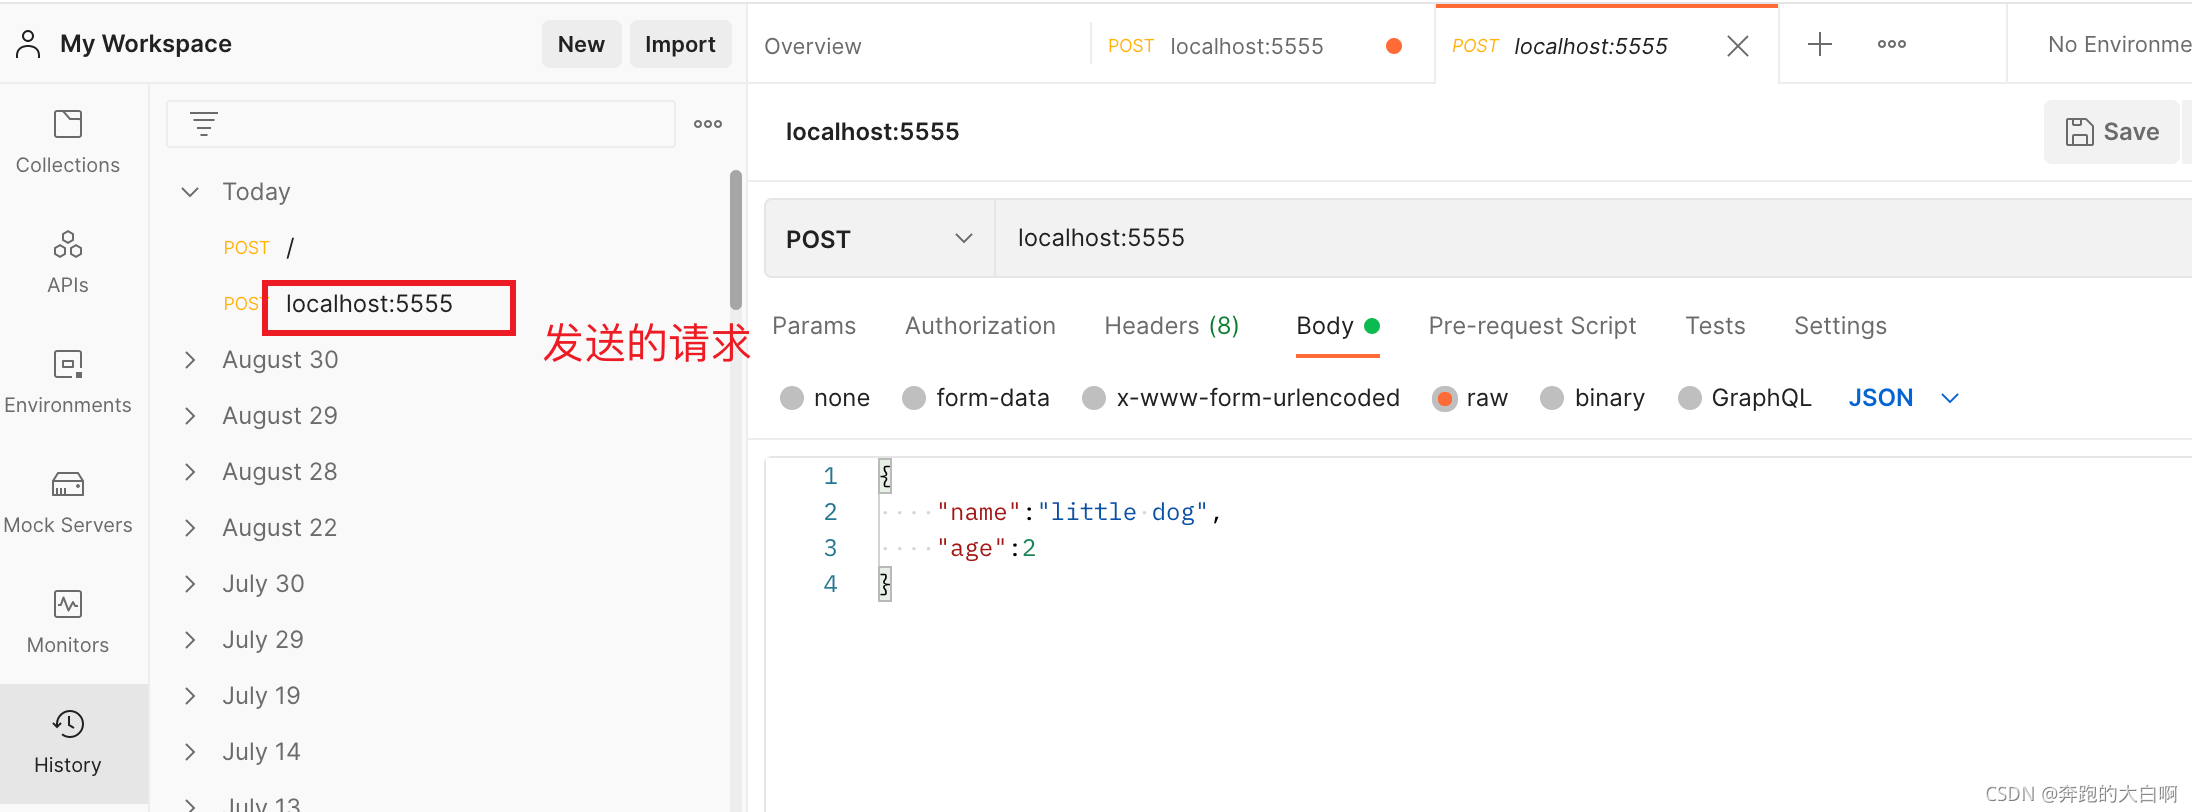Open the JSON format dropdown
Screen dimensions: 2192x812
pyautogui.click(x=1904, y=398)
